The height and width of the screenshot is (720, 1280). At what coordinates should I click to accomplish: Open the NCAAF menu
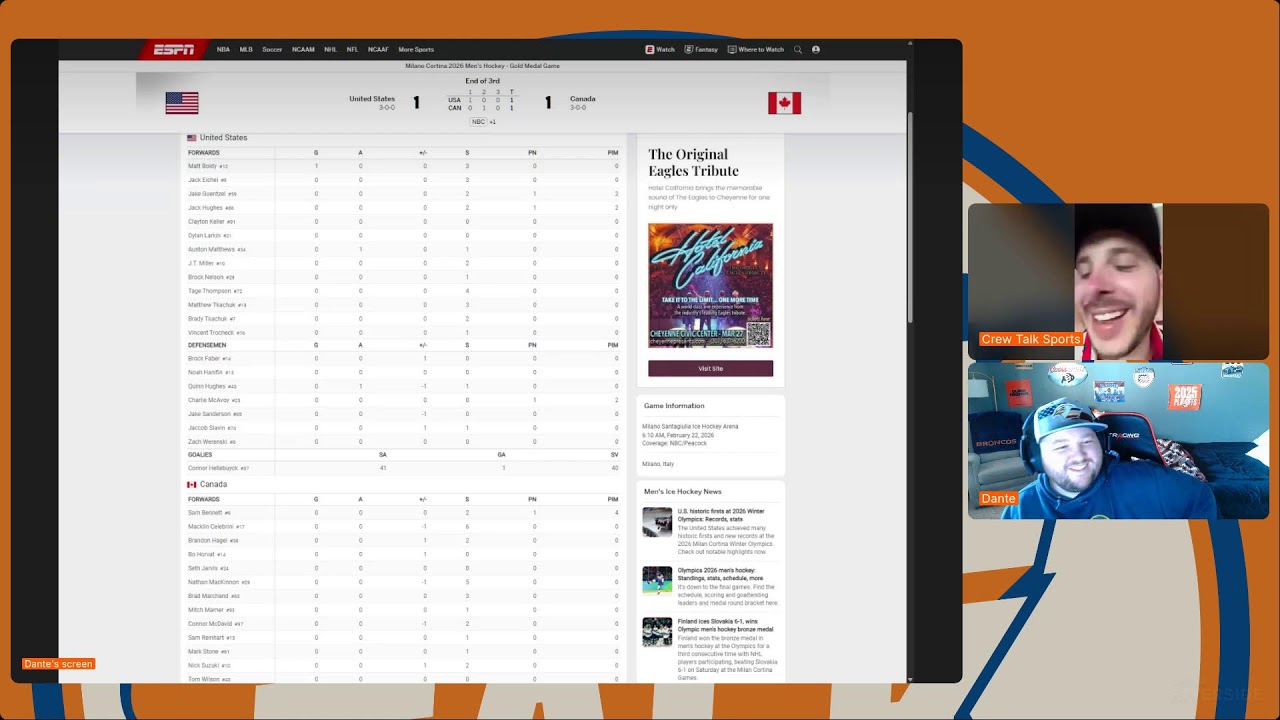click(378, 49)
